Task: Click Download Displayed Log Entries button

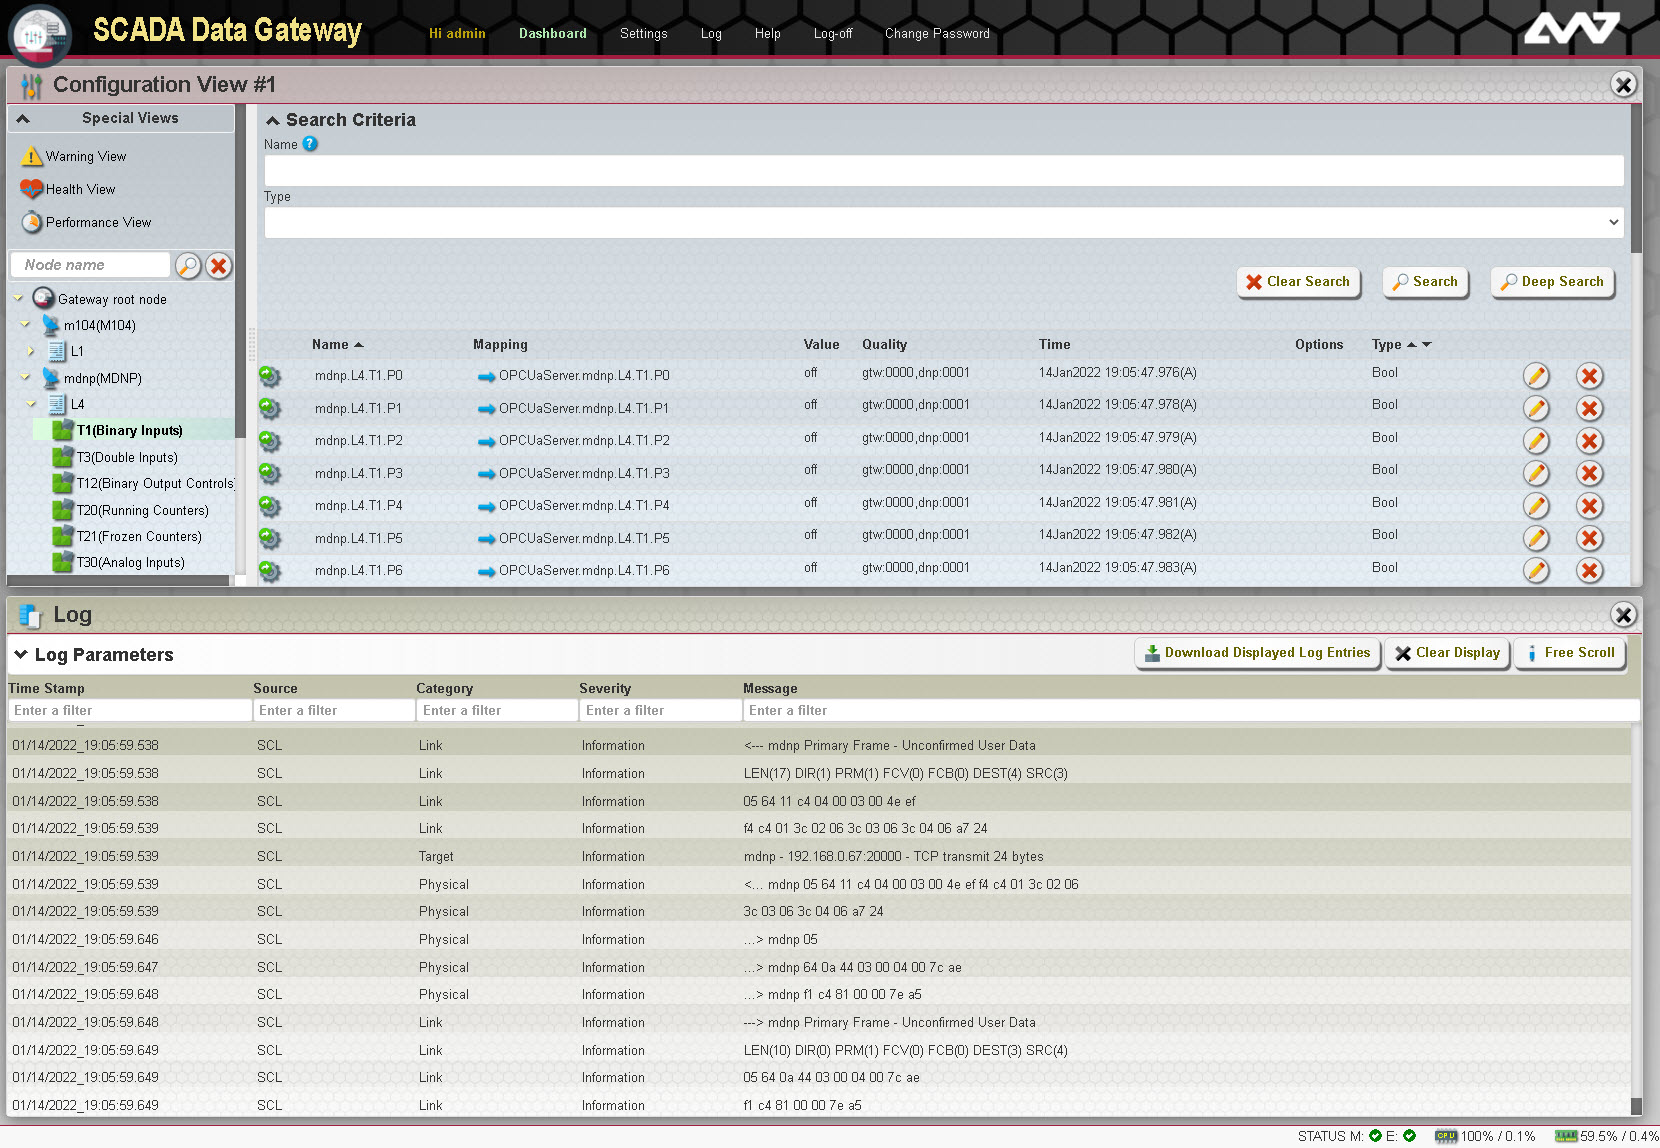Action: [x=1257, y=653]
